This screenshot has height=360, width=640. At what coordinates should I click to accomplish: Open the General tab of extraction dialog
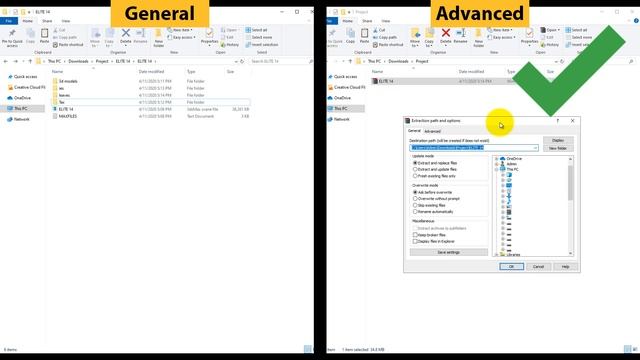414,131
